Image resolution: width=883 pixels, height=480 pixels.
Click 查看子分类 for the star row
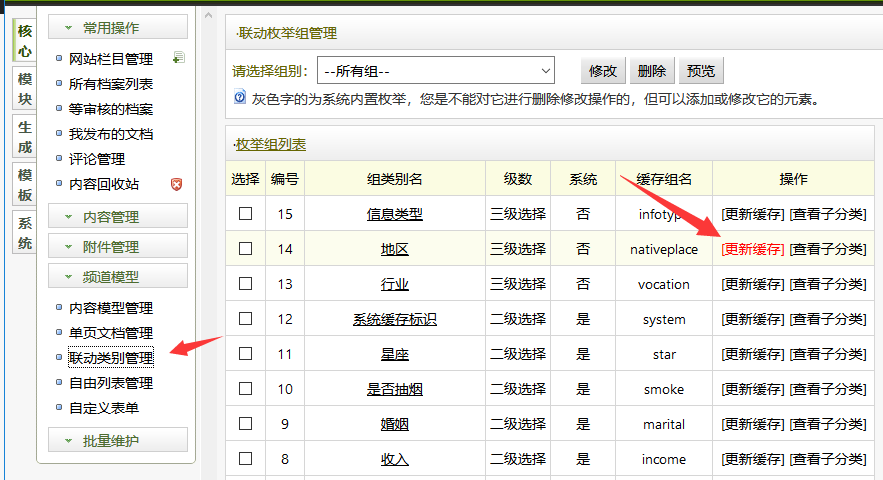pos(828,354)
